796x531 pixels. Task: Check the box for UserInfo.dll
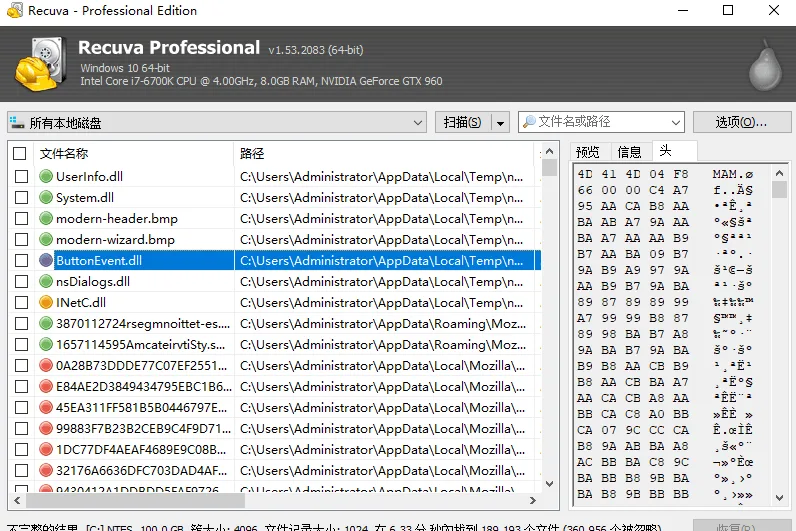(x=21, y=176)
